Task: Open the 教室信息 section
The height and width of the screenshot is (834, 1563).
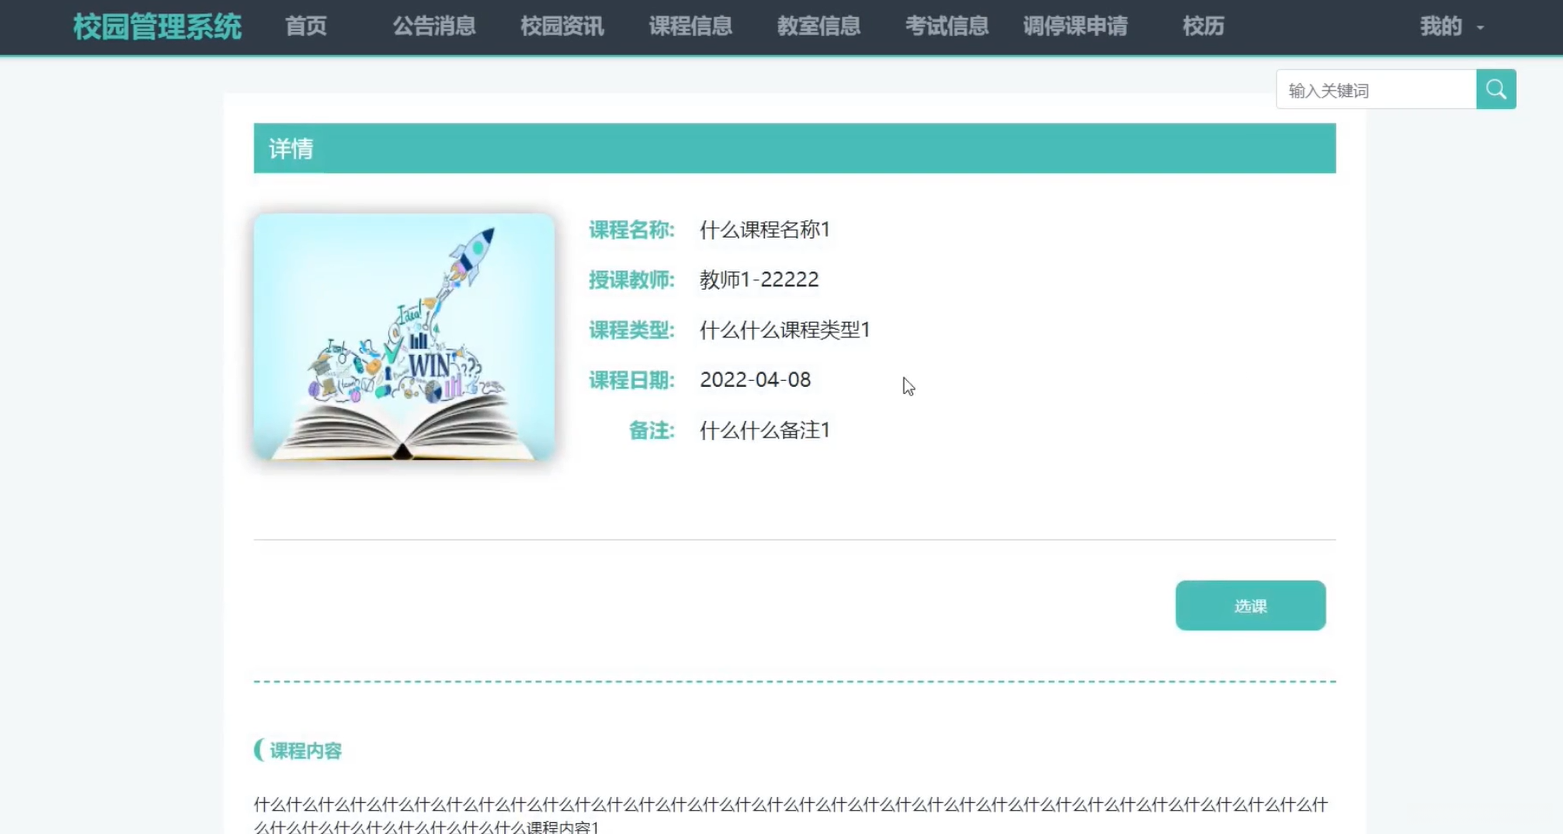Action: pos(818,26)
